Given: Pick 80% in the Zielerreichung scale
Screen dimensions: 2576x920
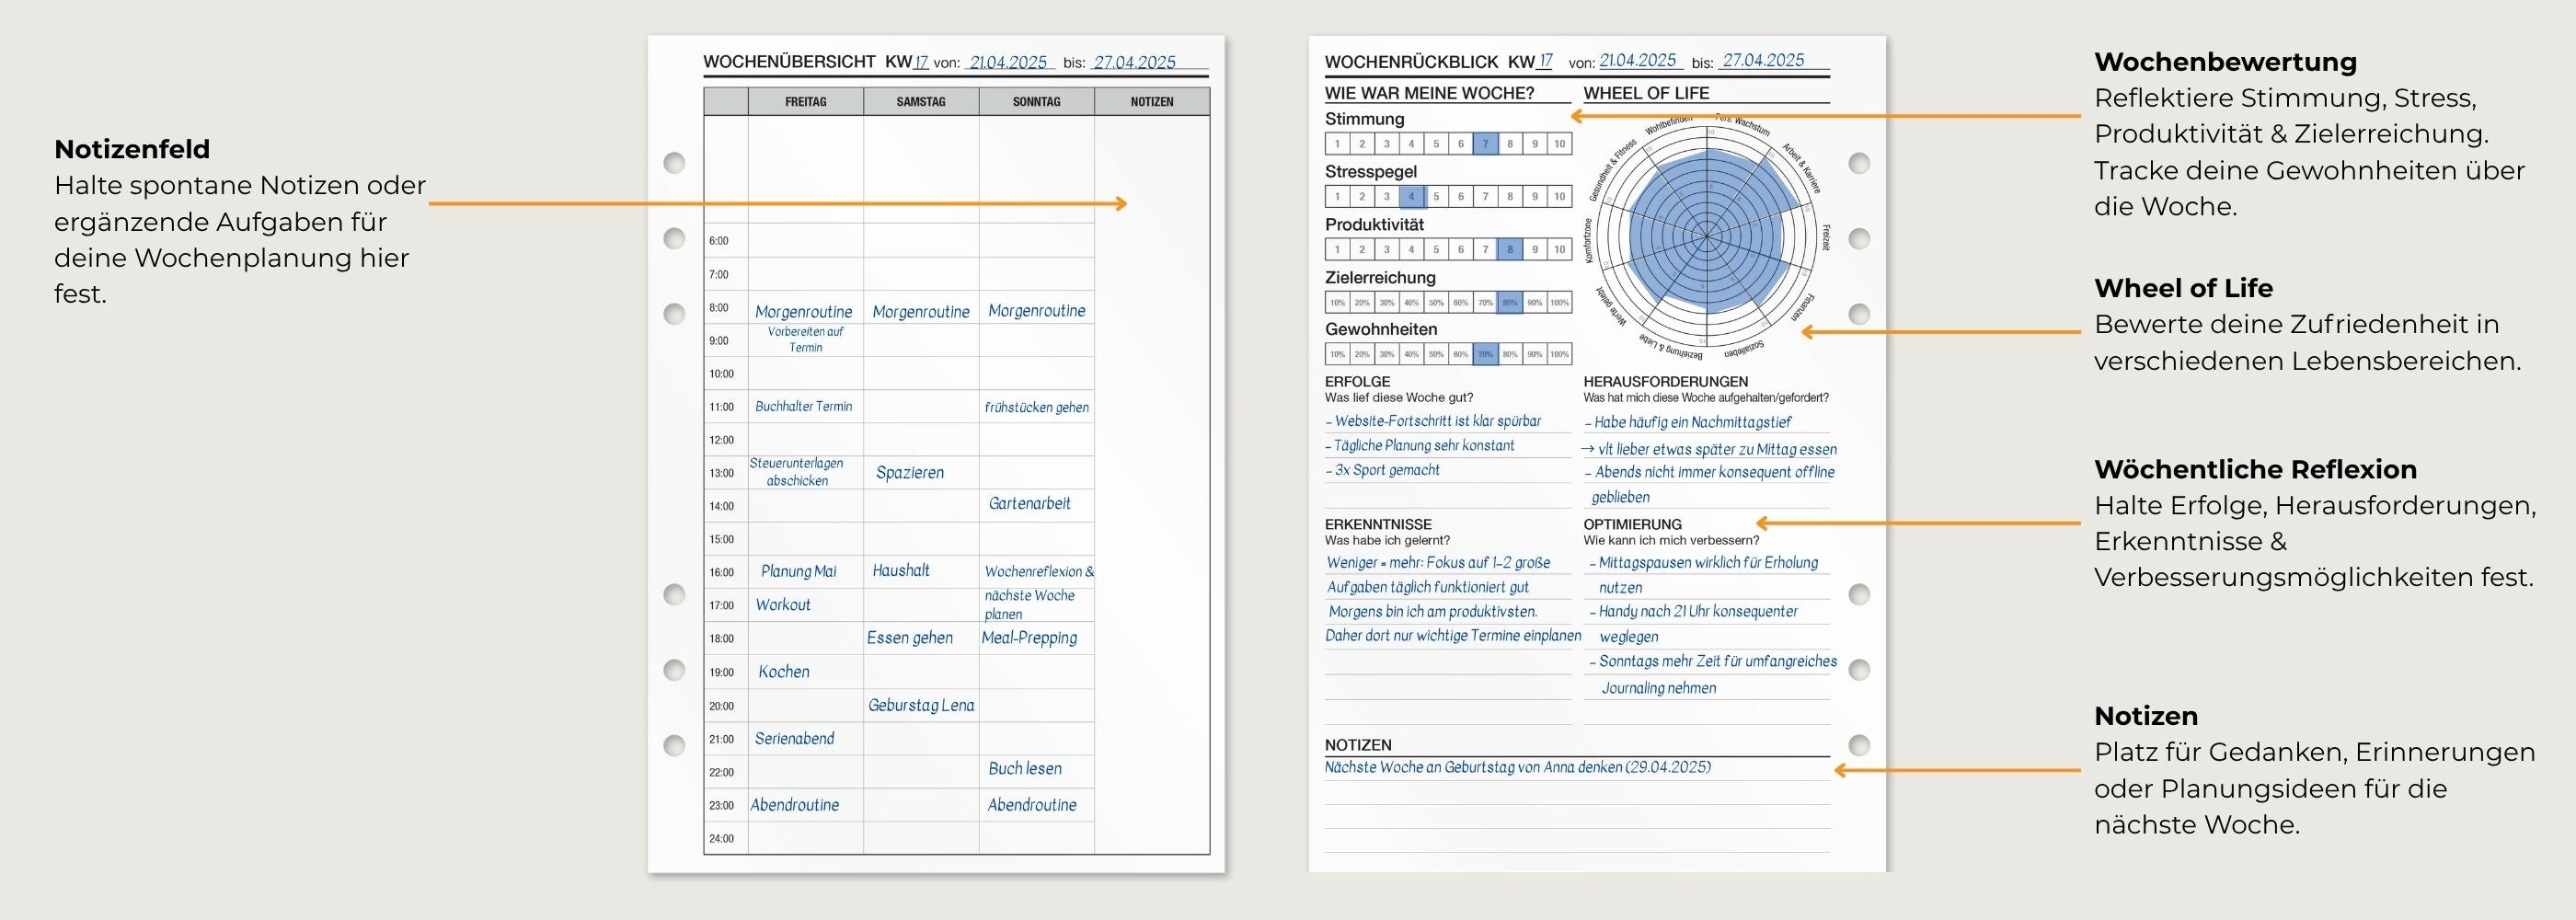Looking at the screenshot, I should point(1510,303).
